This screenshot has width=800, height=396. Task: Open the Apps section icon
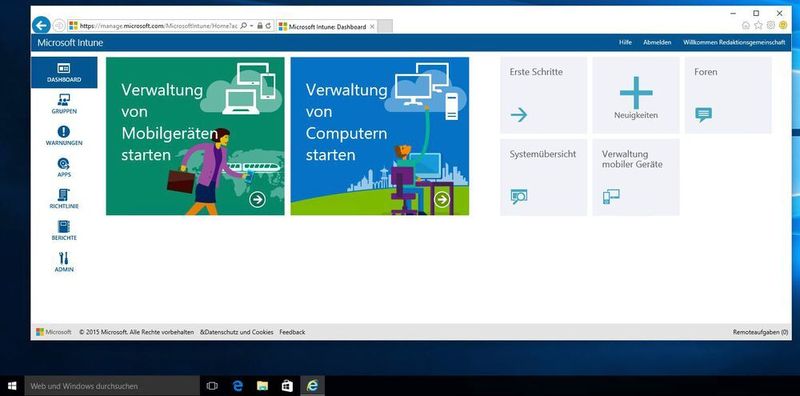(64, 163)
